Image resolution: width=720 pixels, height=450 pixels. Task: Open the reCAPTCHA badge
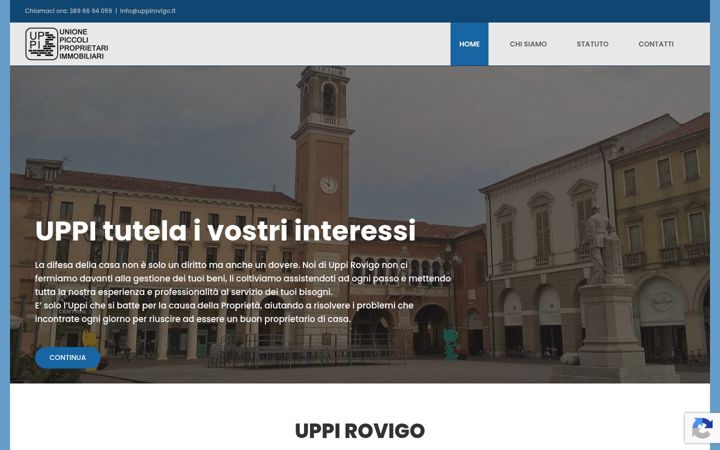(x=702, y=428)
